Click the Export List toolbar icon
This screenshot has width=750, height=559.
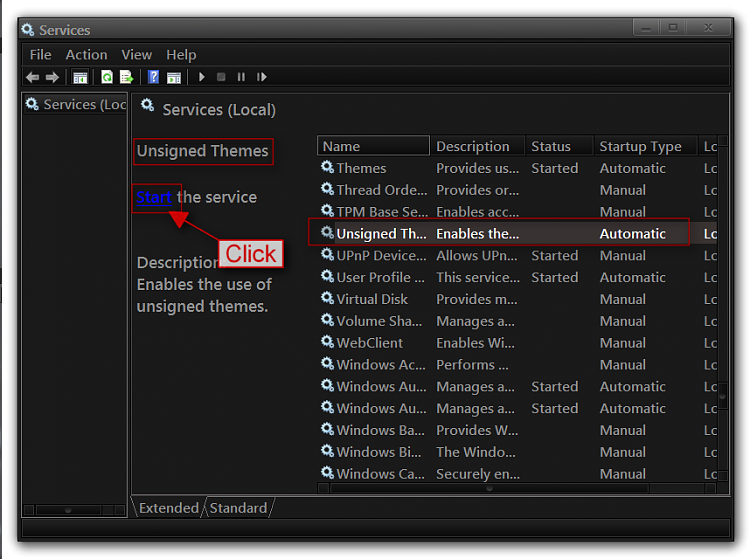(x=126, y=77)
